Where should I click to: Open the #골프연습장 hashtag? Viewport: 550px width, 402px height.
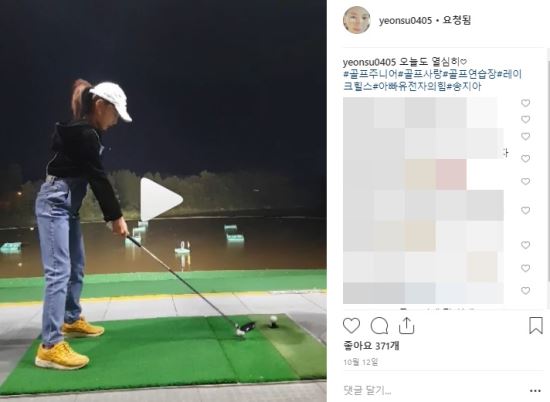[469, 74]
